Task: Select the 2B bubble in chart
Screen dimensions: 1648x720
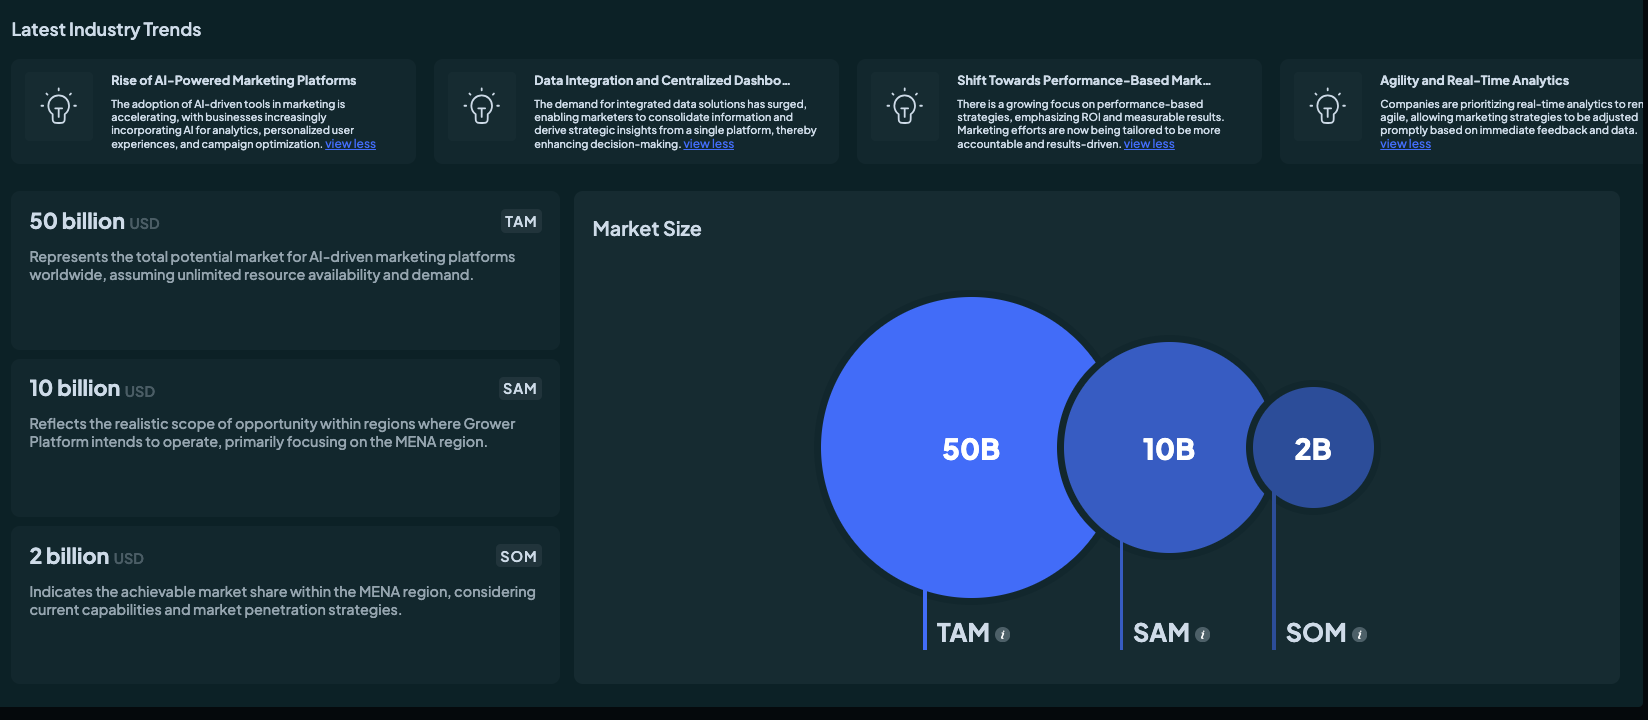Action: [1313, 448]
